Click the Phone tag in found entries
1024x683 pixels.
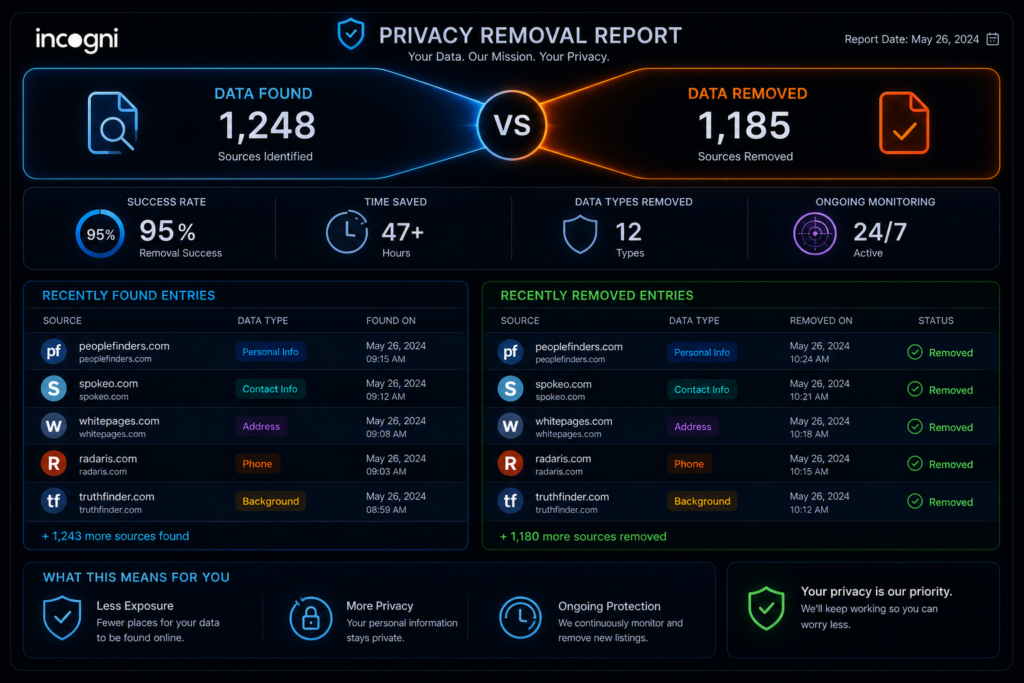click(x=257, y=464)
